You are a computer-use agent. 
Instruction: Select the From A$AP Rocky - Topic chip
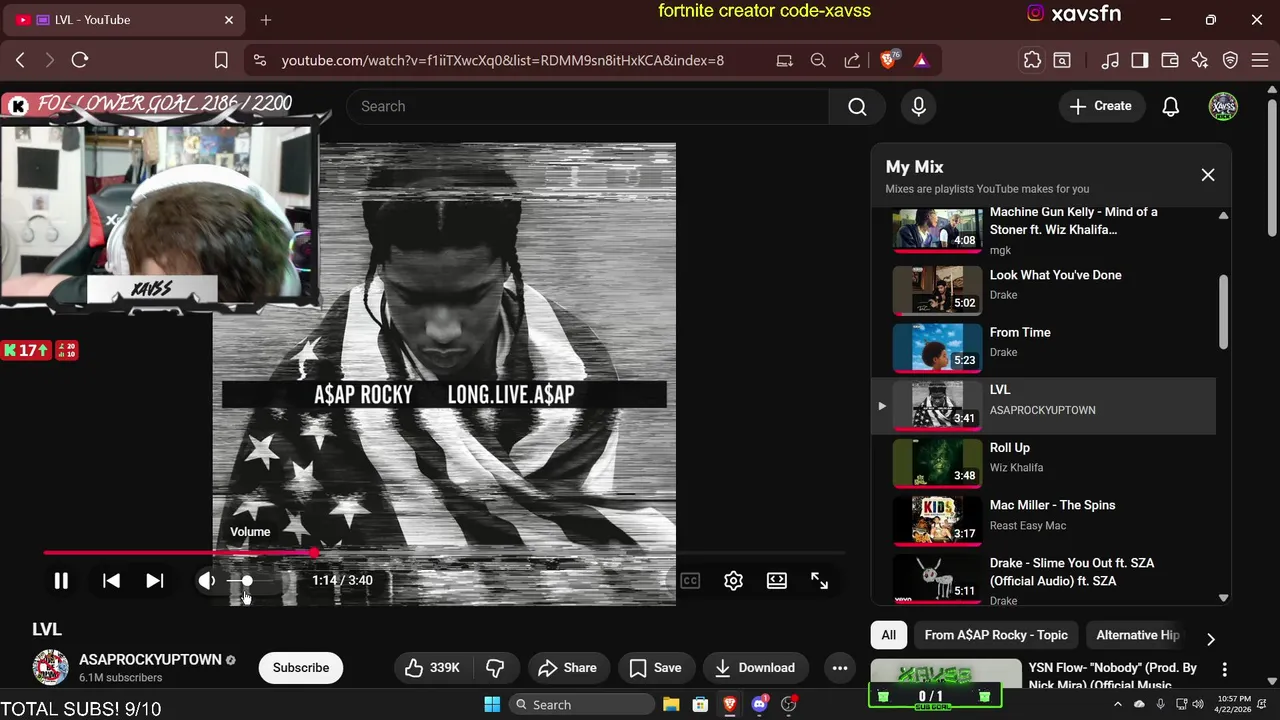pos(996,635)
